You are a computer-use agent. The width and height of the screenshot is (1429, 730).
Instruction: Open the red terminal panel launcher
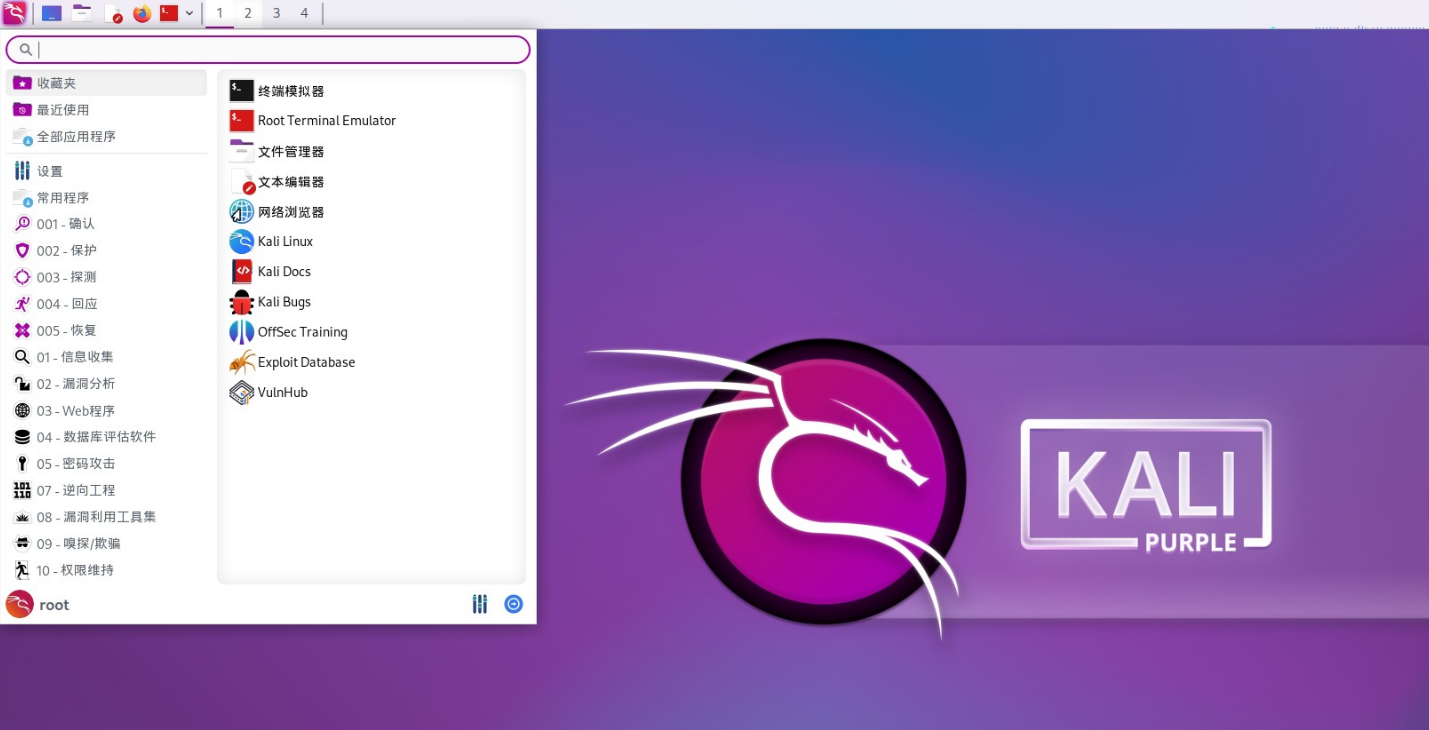tap(169, 13)
